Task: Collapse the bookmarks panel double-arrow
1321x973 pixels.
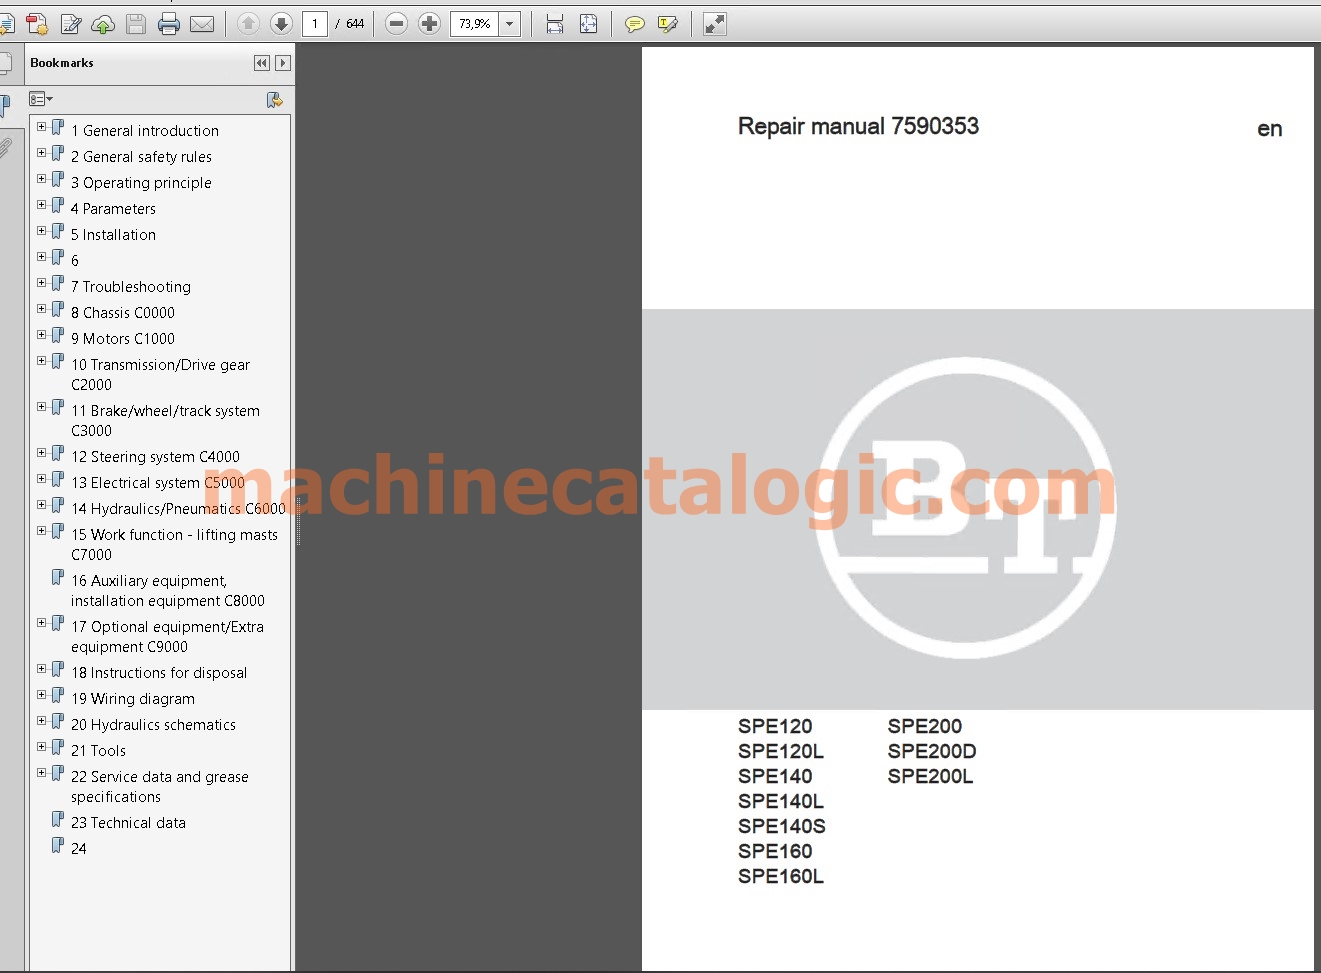Action: pyautogui.click(x=262, y=63)
